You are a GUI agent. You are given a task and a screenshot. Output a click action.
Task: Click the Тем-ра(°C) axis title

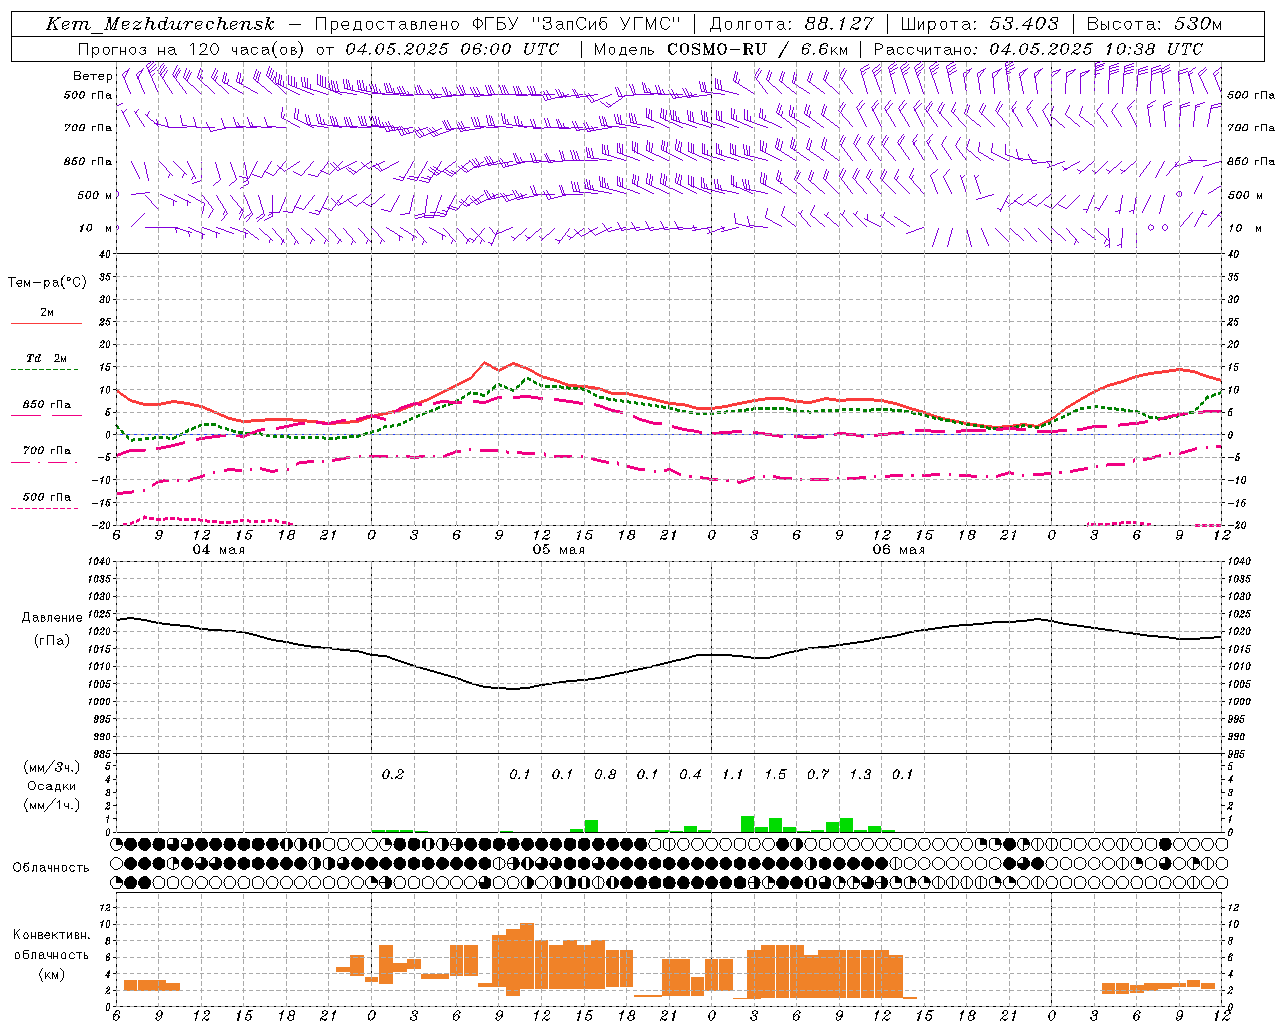(47, 283)
